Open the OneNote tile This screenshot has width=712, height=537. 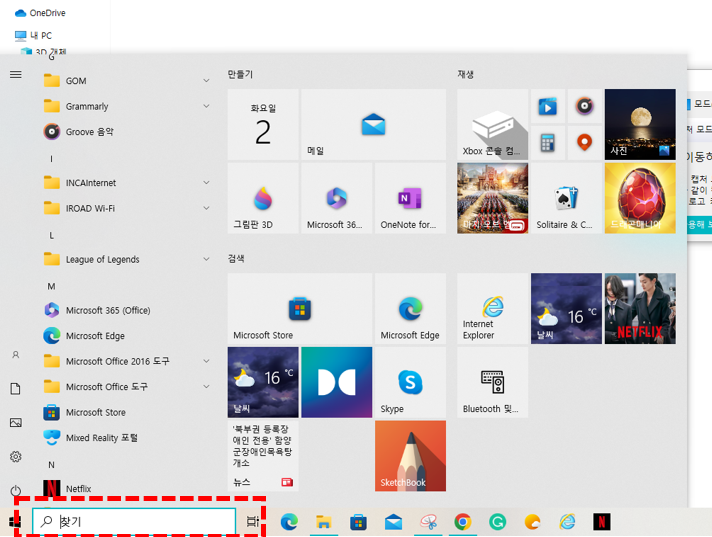[410, 198]
